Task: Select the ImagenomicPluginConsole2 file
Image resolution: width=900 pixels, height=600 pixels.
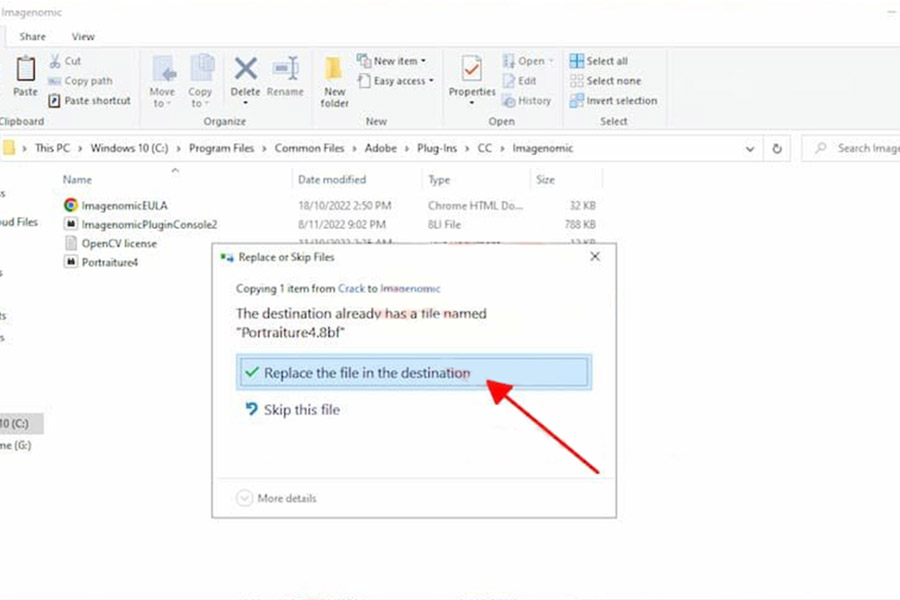Action: coord(149,224)
